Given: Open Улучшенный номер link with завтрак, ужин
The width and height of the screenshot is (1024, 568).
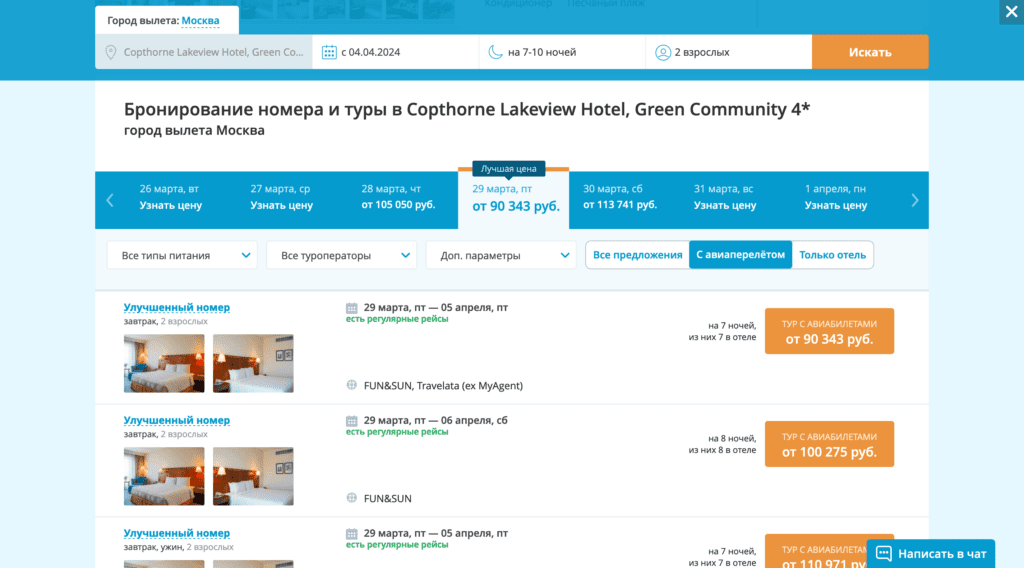Looking at the screenshot, I should click(177, 533).
